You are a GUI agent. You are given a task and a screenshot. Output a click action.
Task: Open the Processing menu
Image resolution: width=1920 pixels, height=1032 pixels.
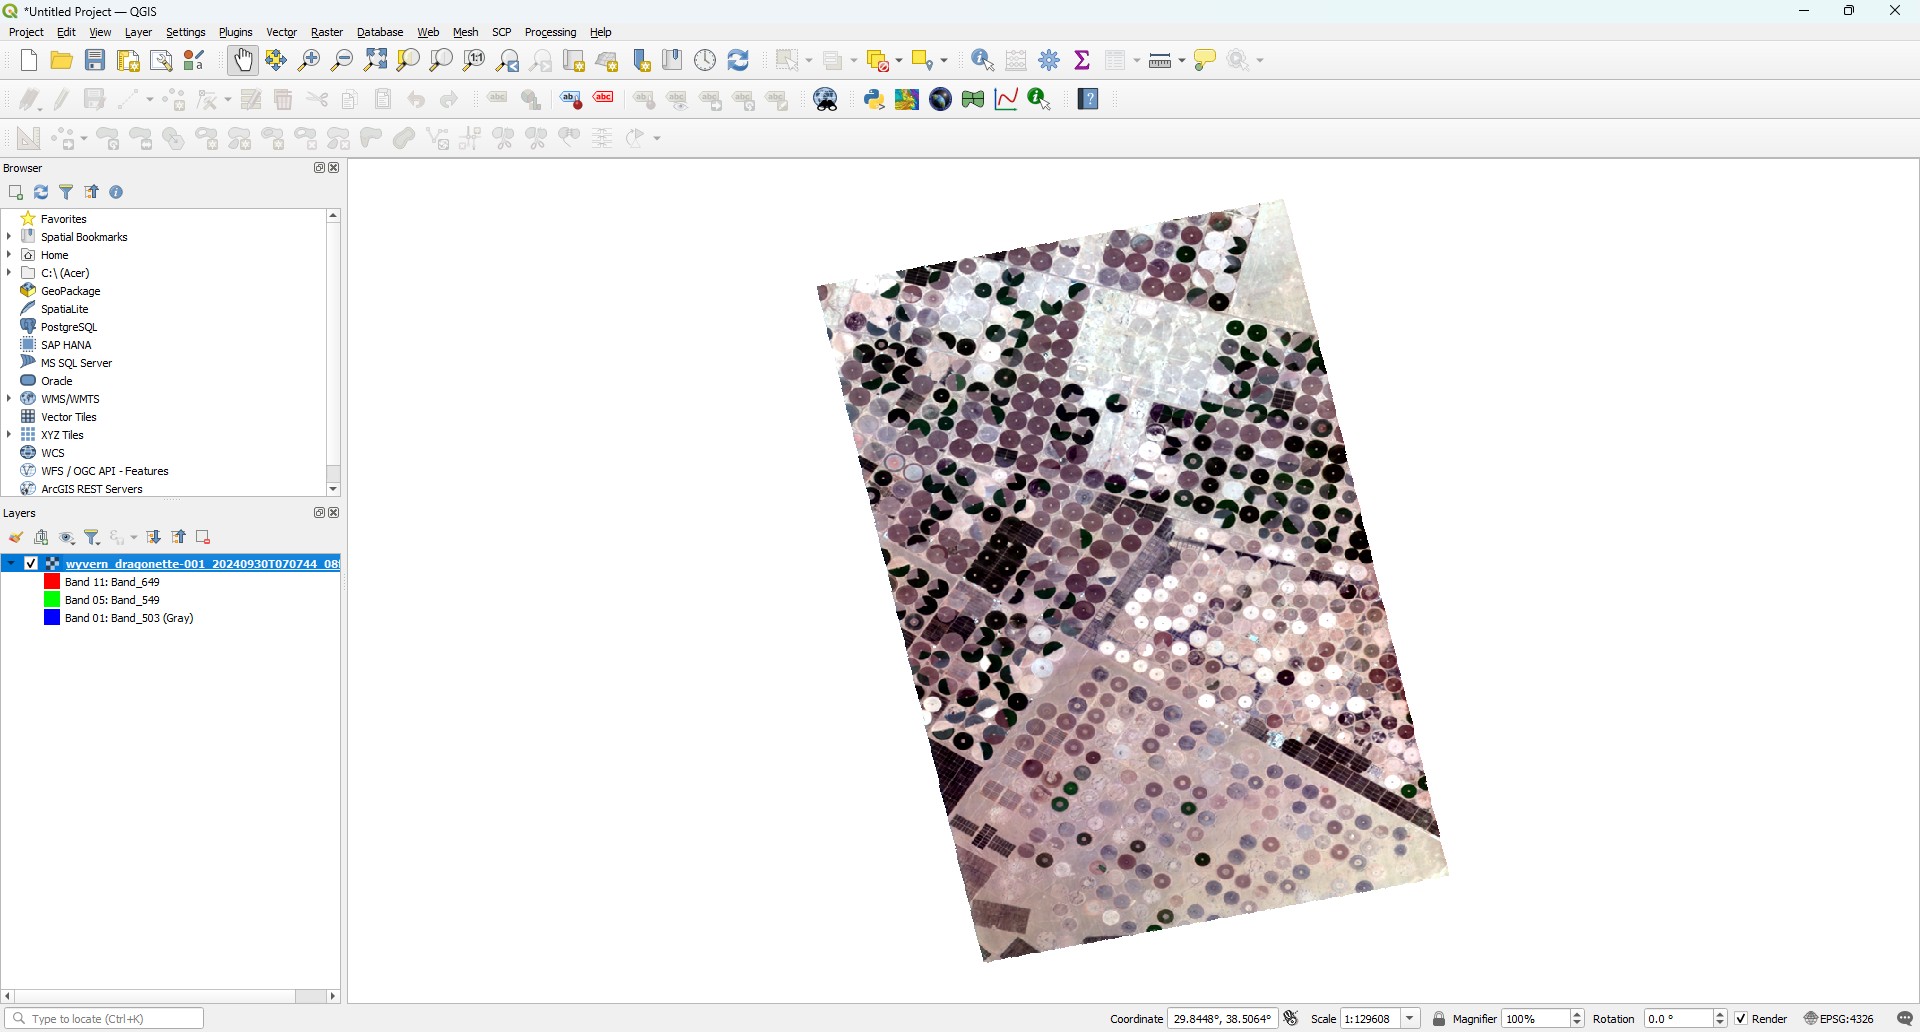click(x=551, y=33)
